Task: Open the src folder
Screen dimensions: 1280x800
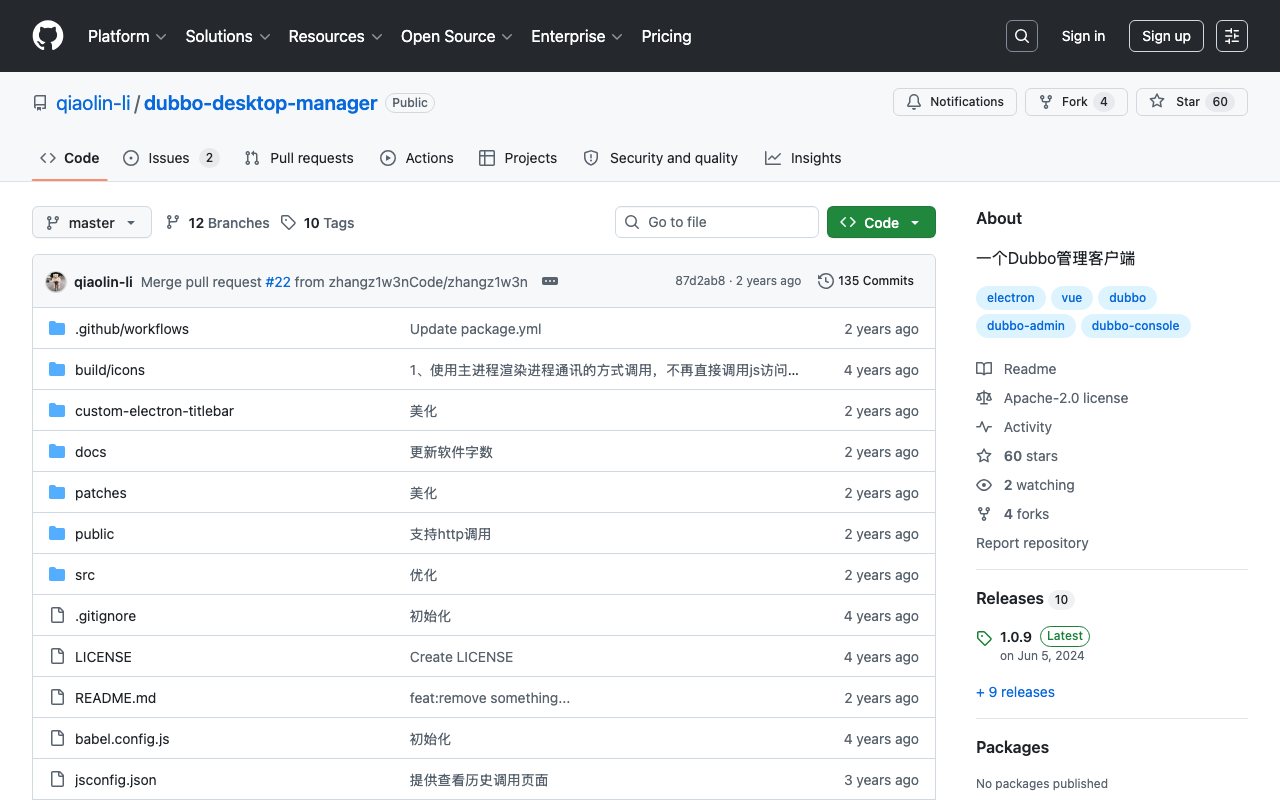Action: tap(85, 575)
